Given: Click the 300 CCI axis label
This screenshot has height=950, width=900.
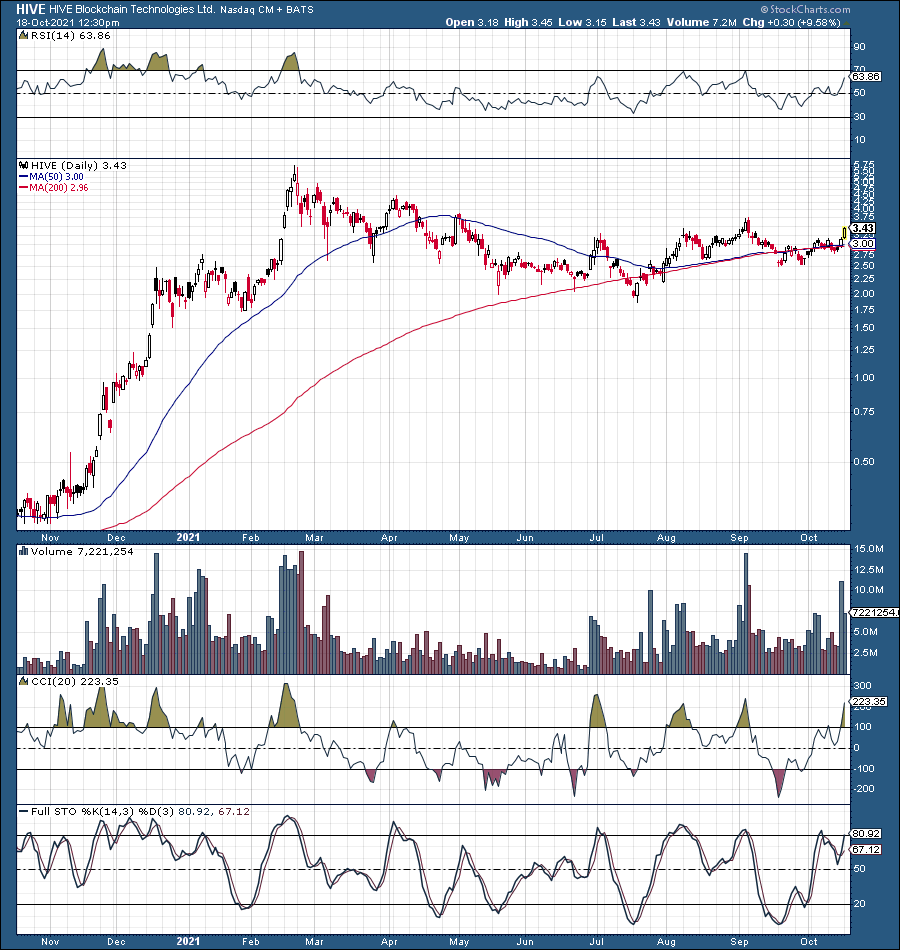Looking at the screenshot, I should pyautogui.click(x=862, y=686).
